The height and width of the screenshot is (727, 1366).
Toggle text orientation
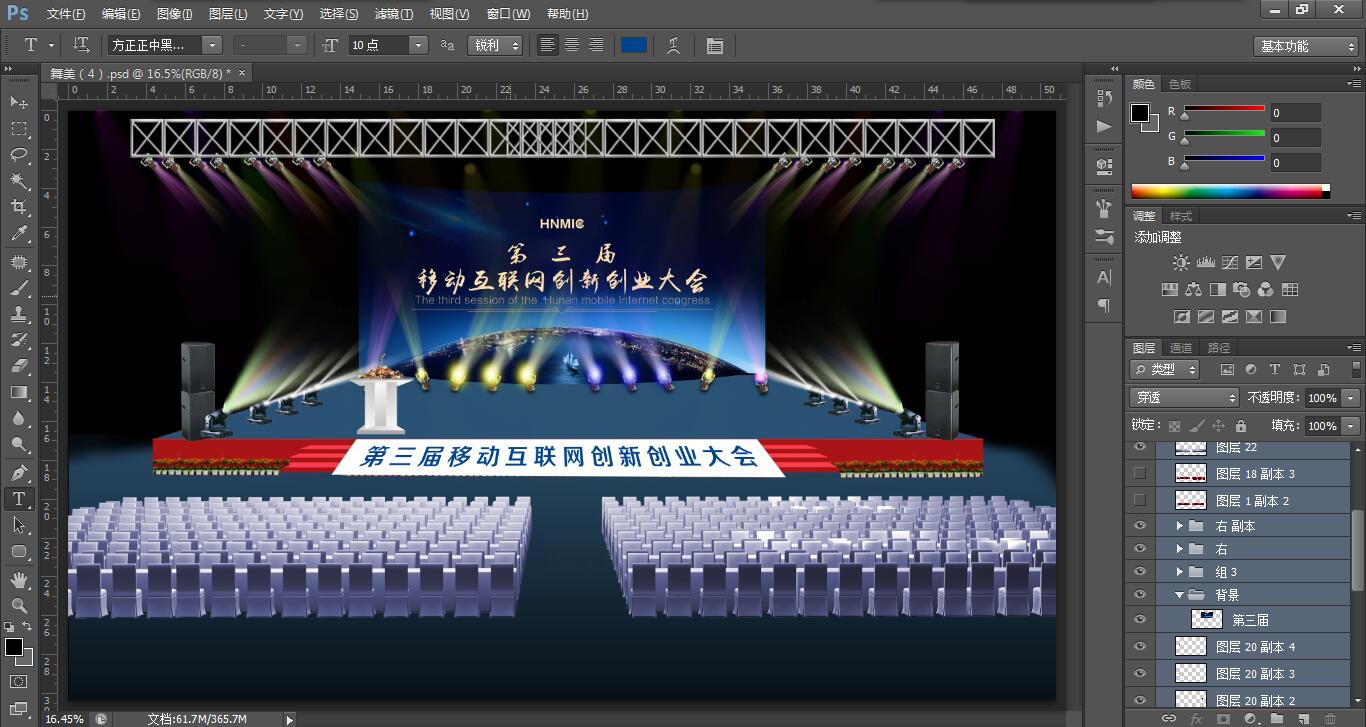click(82, 45)
